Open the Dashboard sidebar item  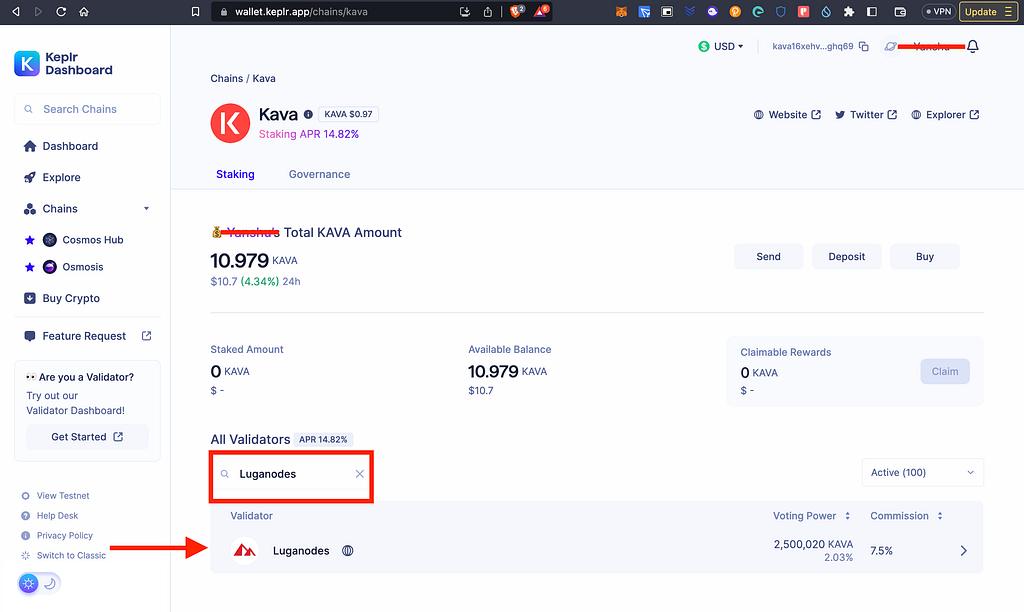[x=61, y=146]
